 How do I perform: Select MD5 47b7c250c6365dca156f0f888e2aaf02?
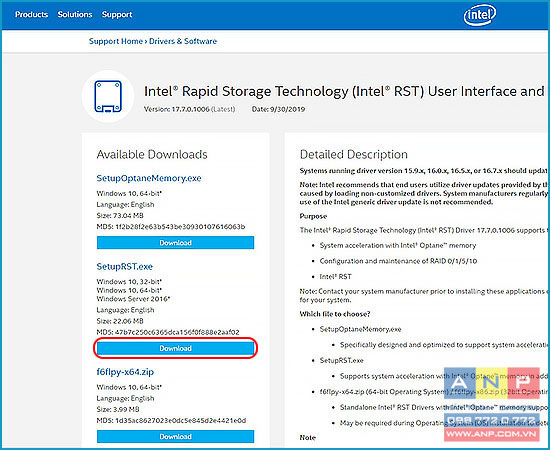coord(168,332)
